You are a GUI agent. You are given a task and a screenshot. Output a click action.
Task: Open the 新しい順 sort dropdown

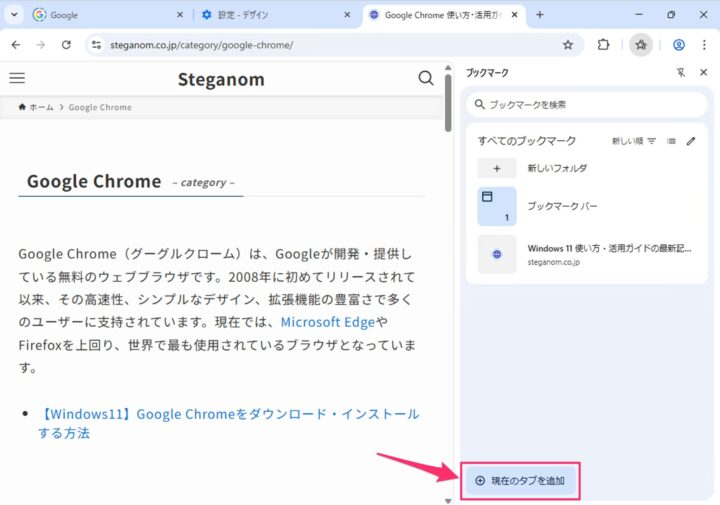tap(634, 141)
